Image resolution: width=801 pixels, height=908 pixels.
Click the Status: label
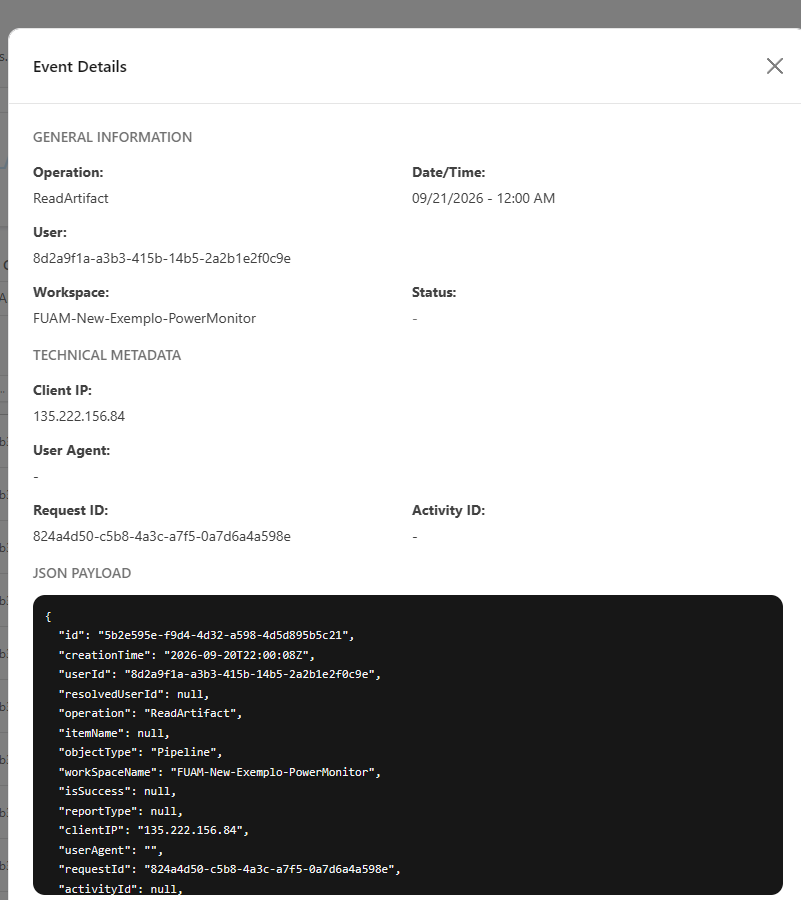(434, 292)
